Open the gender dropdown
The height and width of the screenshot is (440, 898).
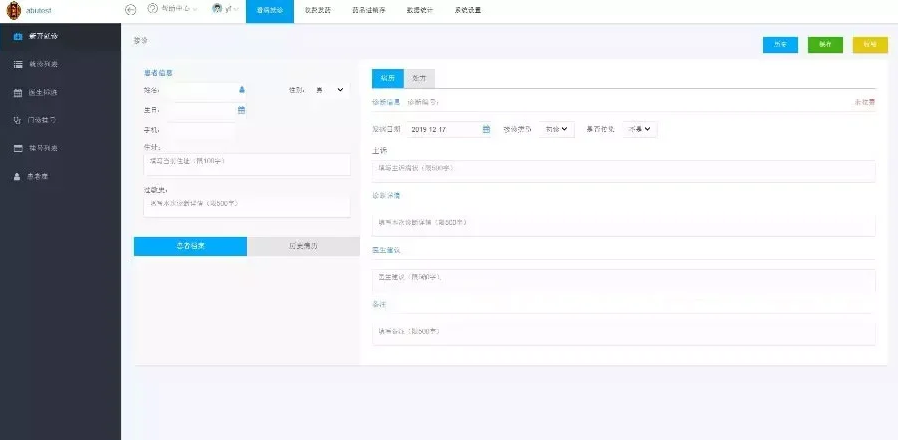tap(328, 90)
